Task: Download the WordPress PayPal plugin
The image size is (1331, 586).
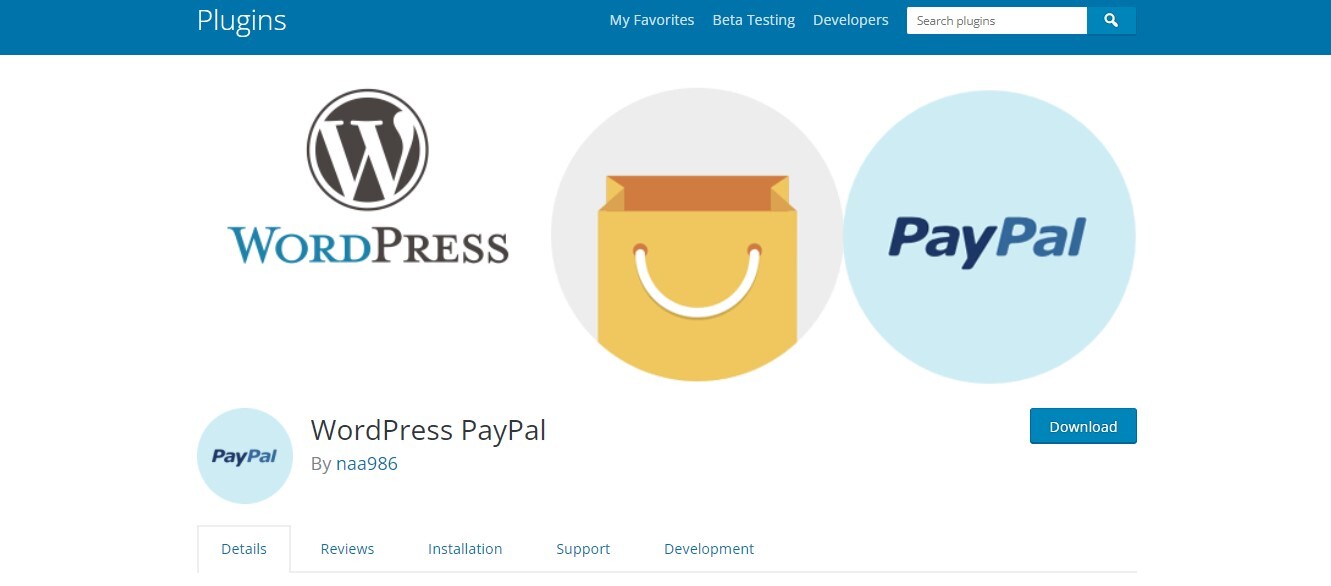Action: point(1083,426)
